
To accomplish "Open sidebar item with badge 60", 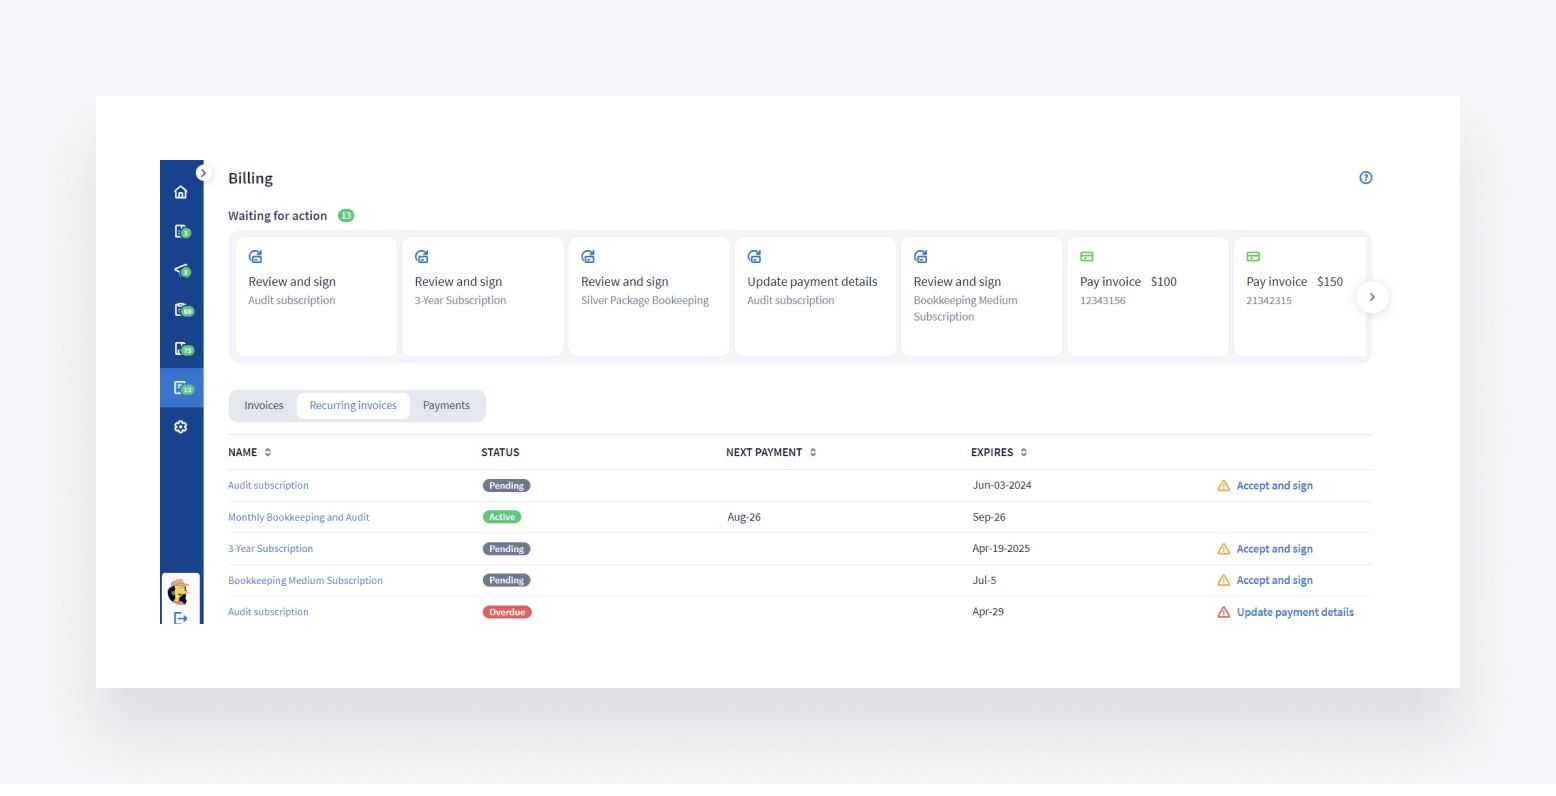I will click(x=182, y=310).
